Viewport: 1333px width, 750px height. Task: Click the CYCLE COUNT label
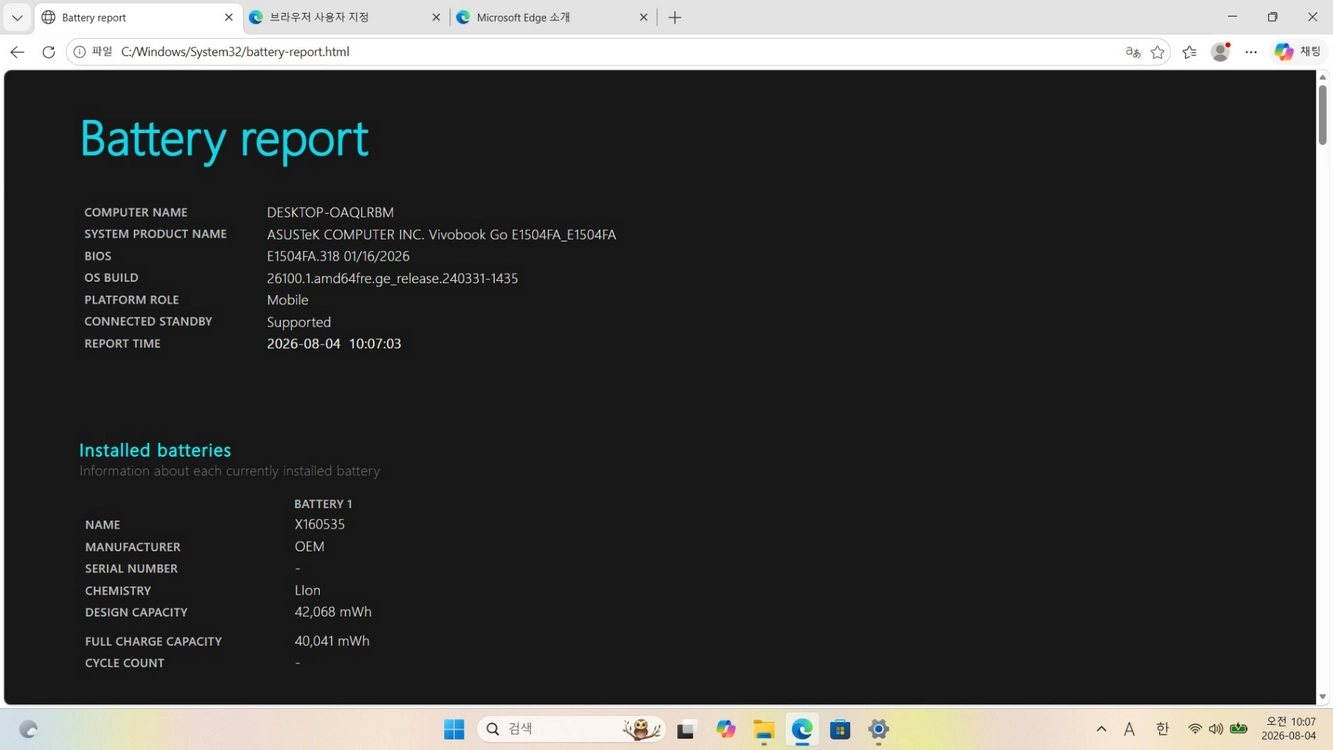pos(124,663)
